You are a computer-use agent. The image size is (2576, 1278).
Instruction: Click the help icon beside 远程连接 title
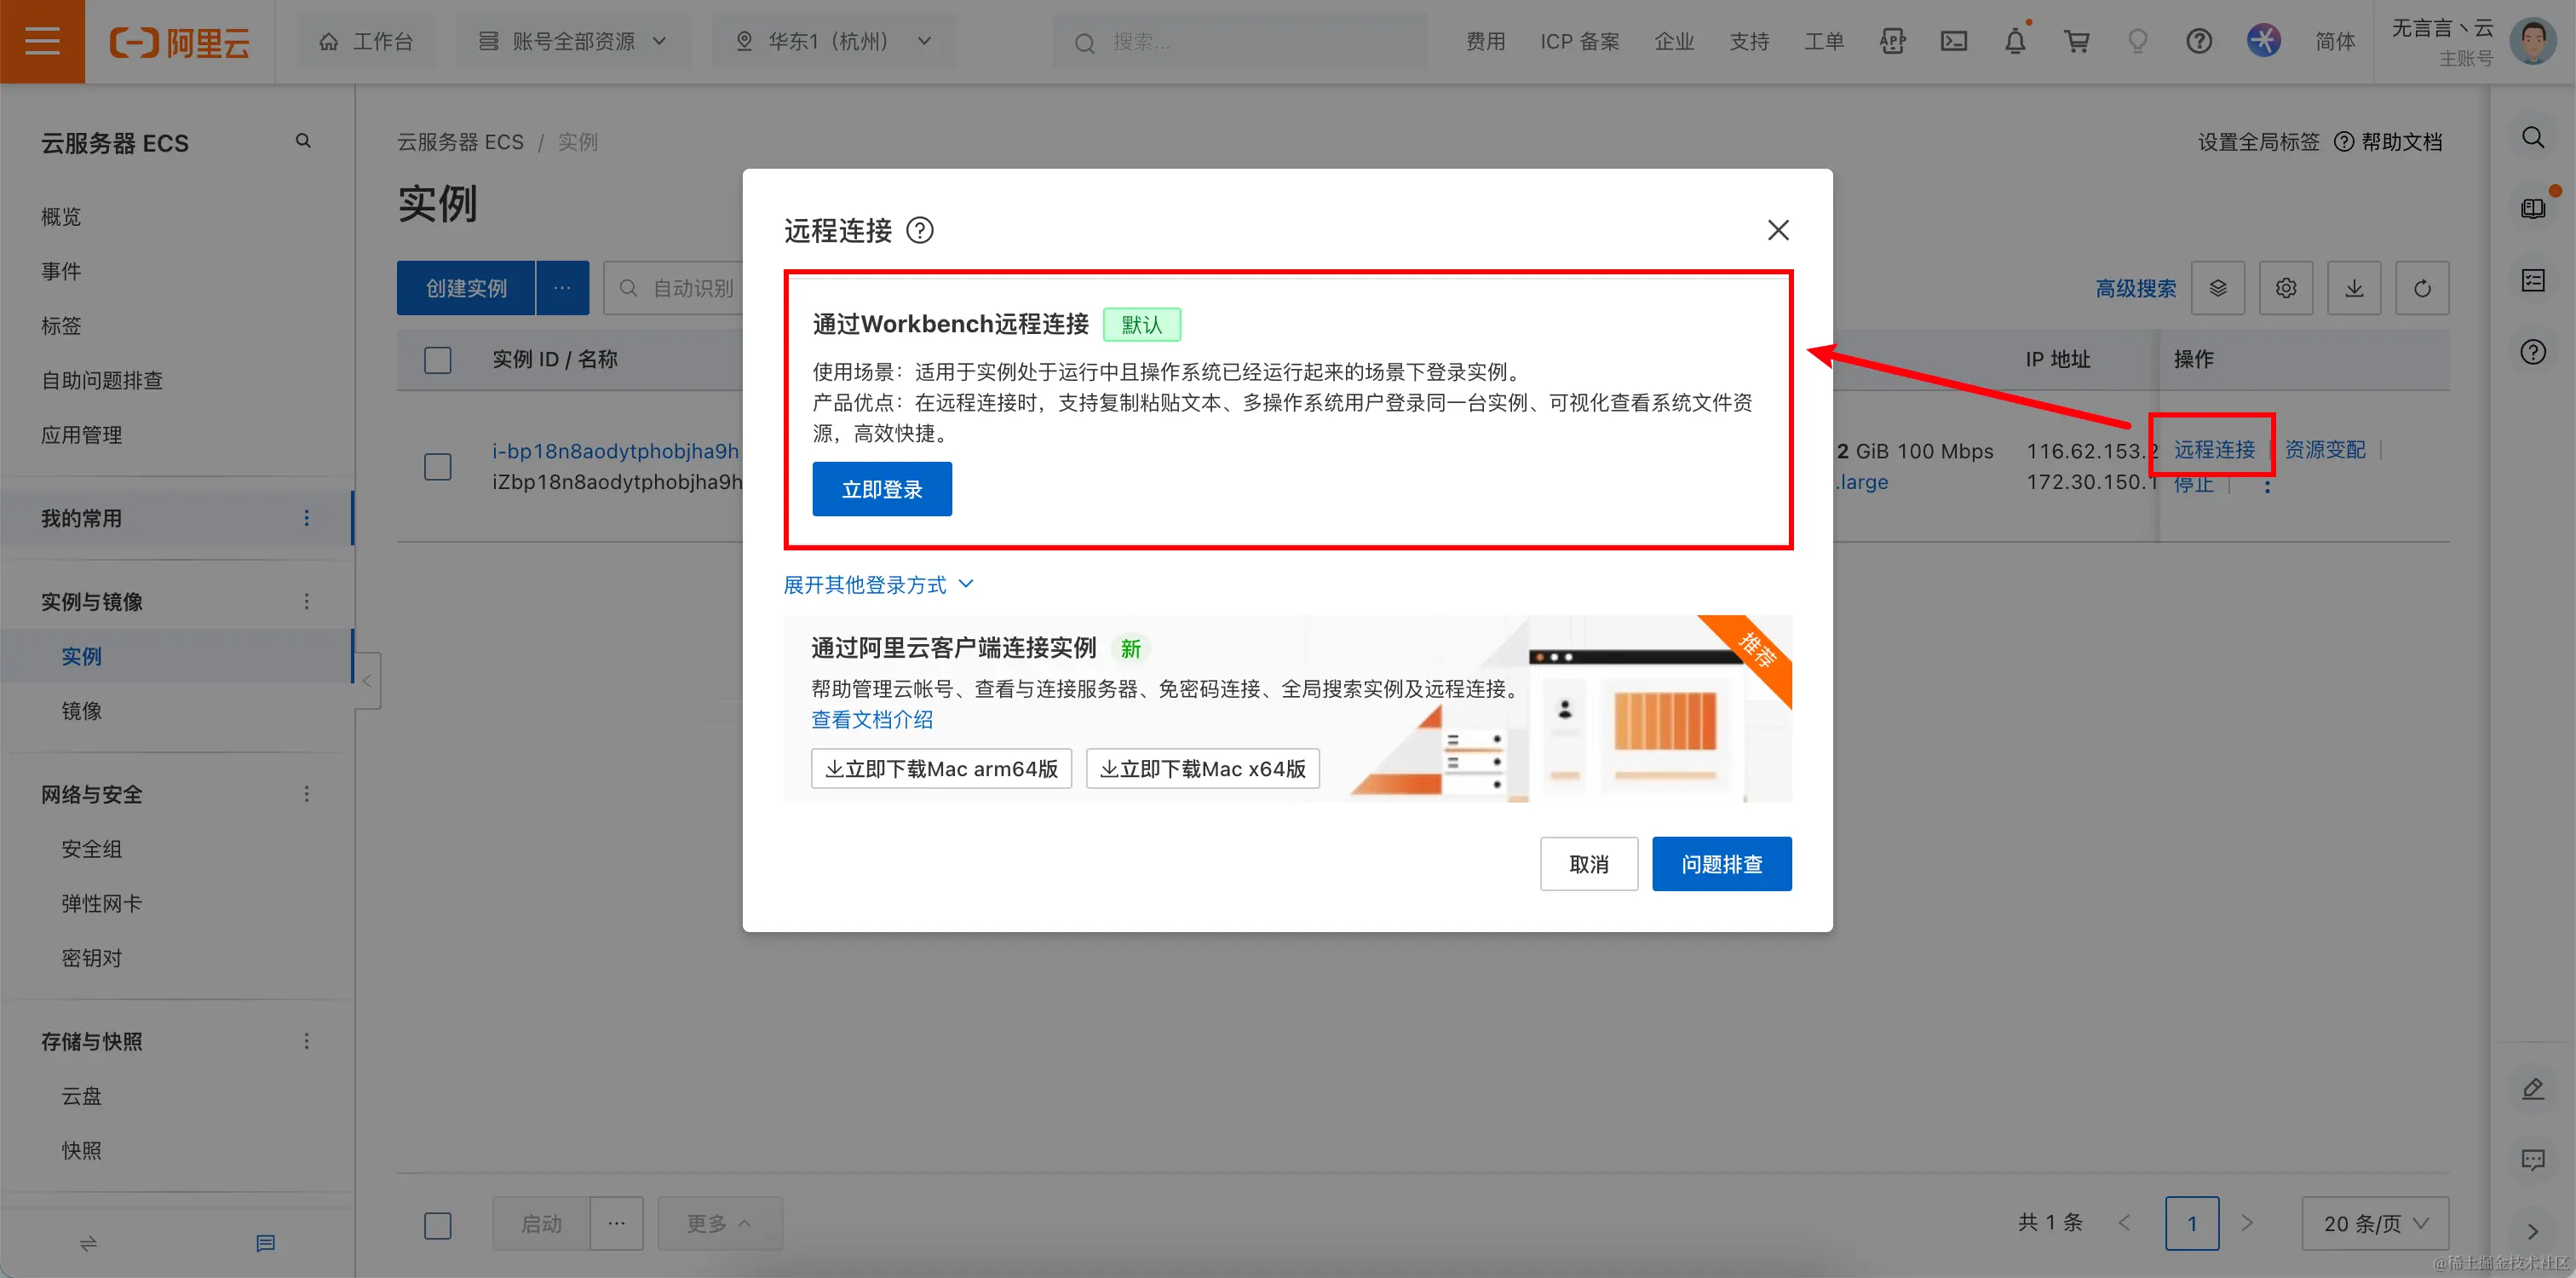tap(919, 231)
